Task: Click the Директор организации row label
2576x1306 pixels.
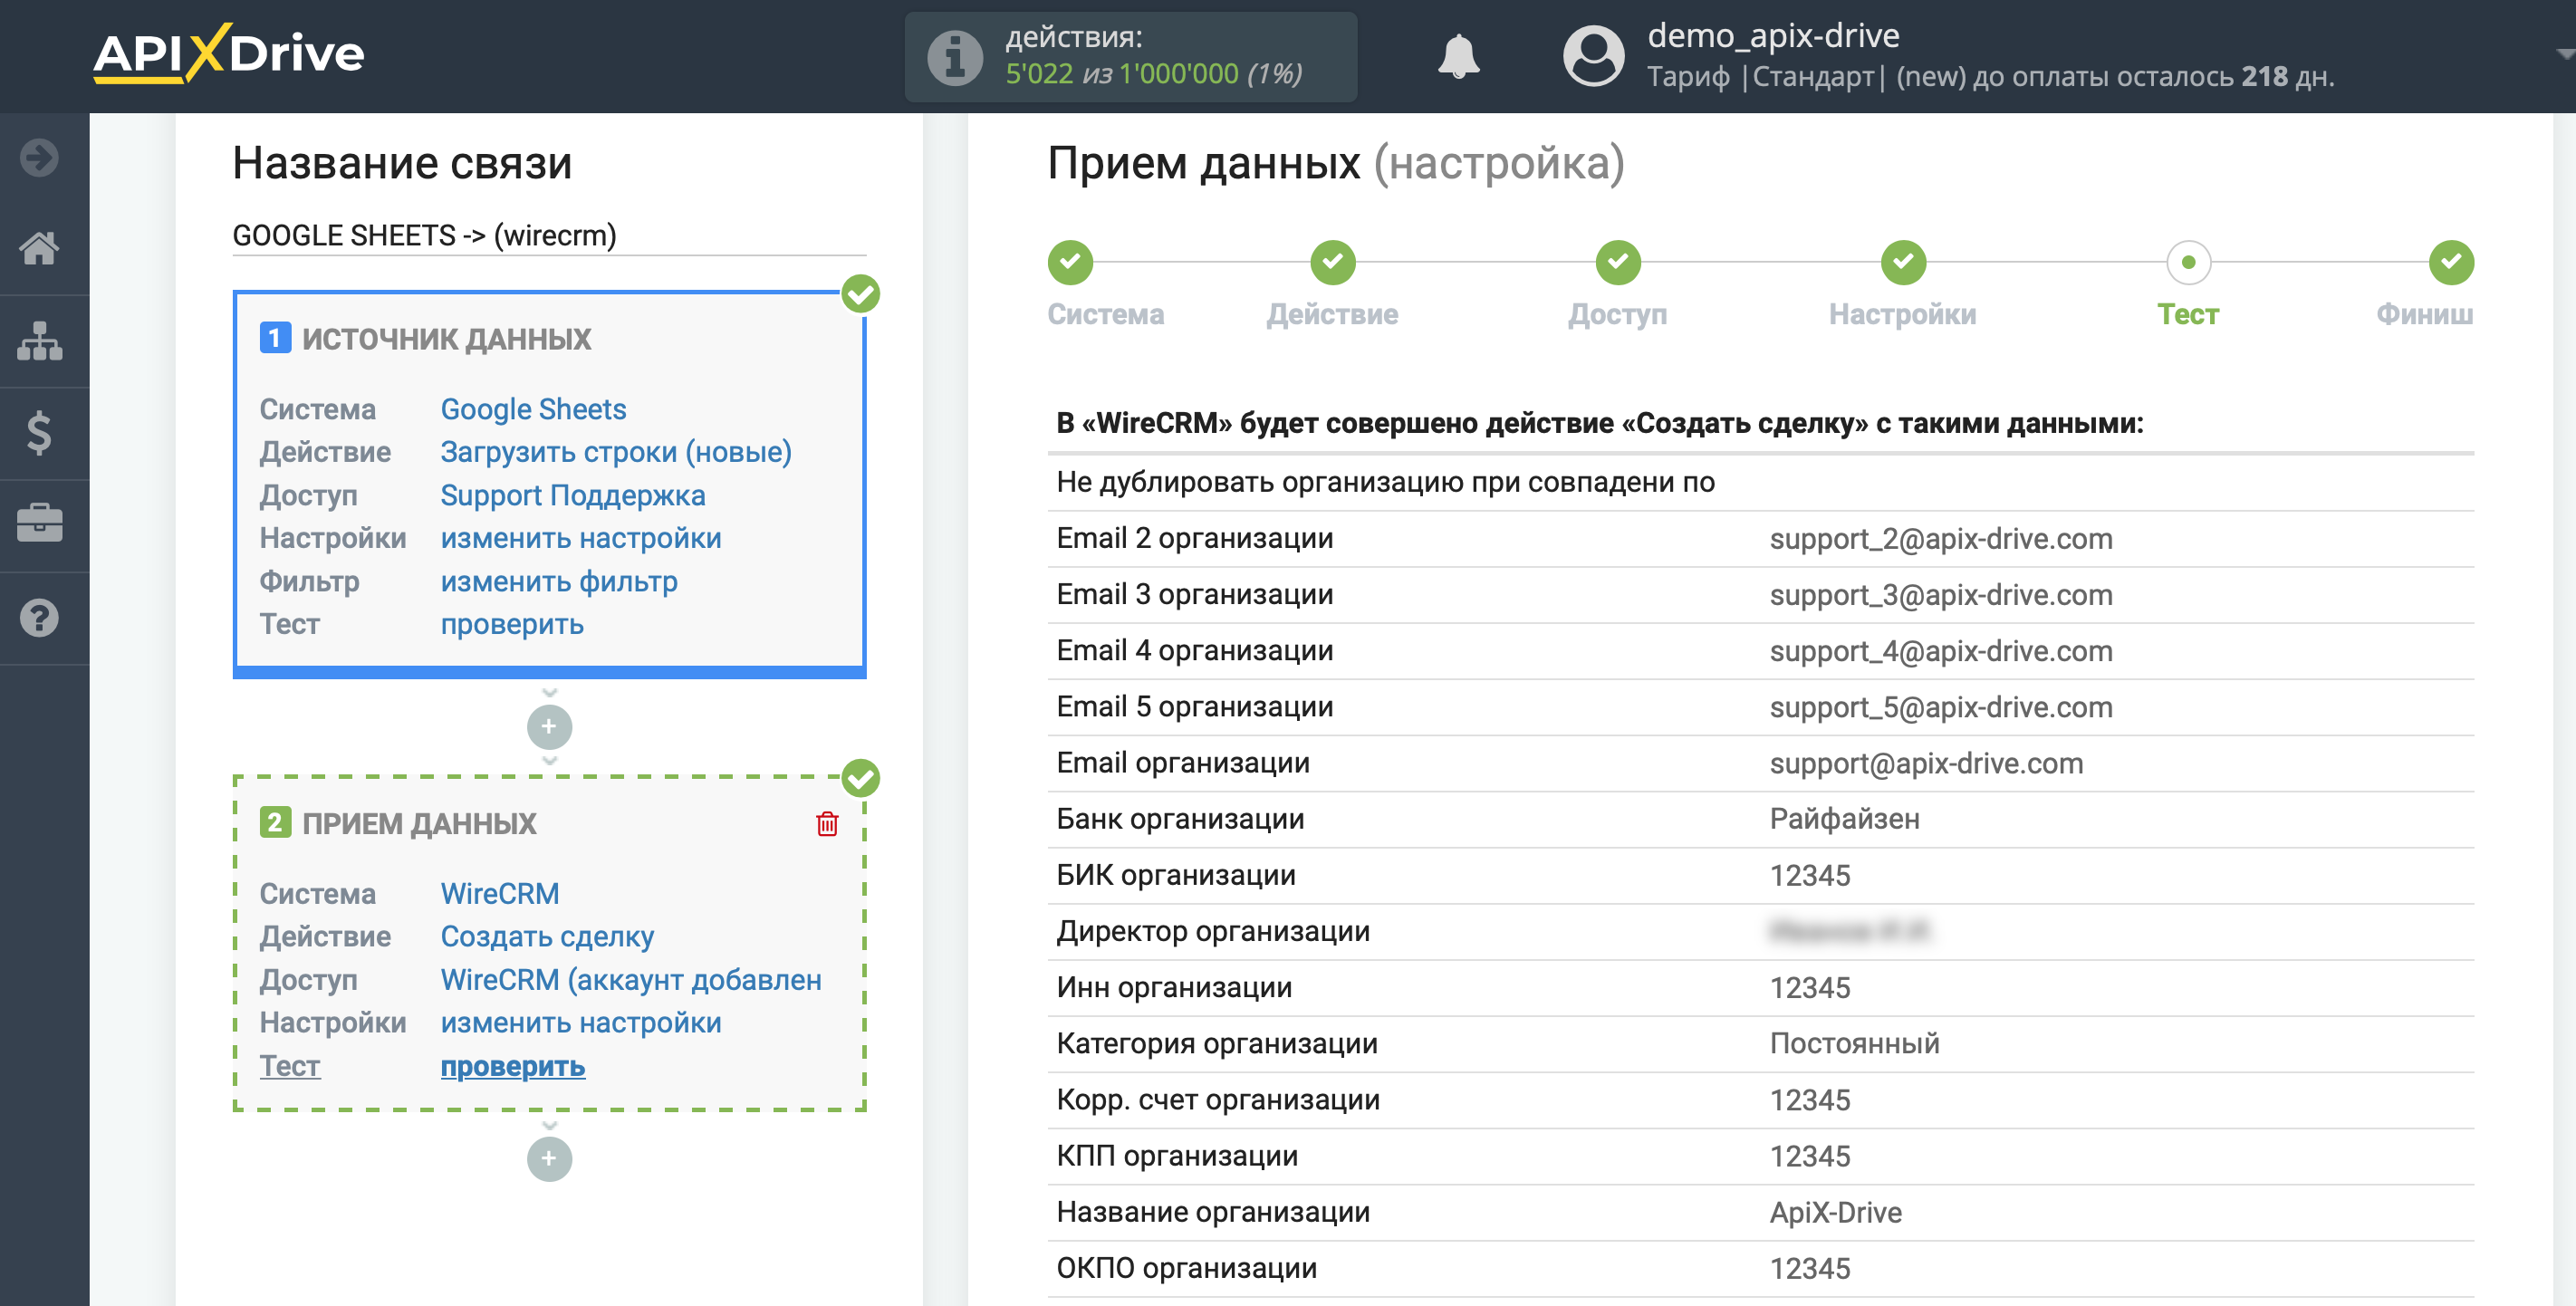Action: pyautogui.click(x=1213, y=931)
